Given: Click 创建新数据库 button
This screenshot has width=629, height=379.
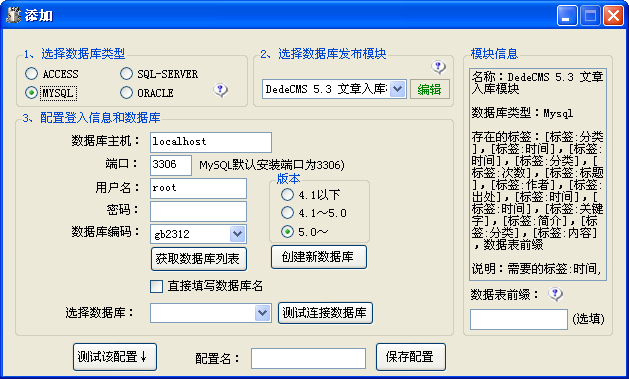Looking at the screenshot, I should pos(319,257).
